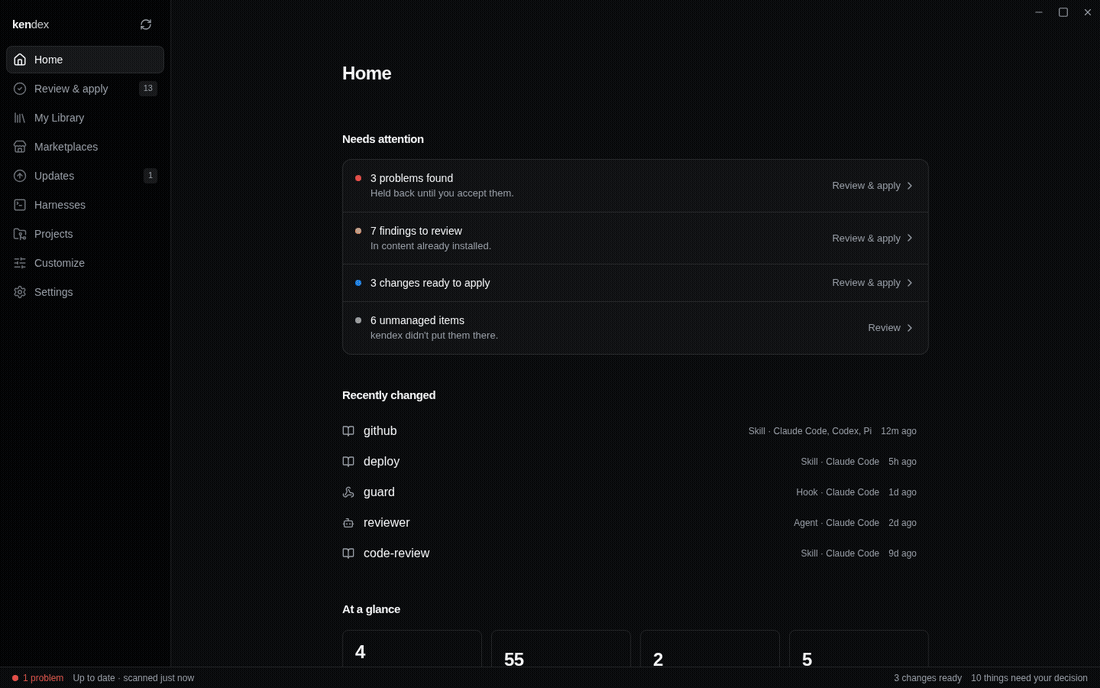Open the Marketplaces section

(x=85, y=147)
